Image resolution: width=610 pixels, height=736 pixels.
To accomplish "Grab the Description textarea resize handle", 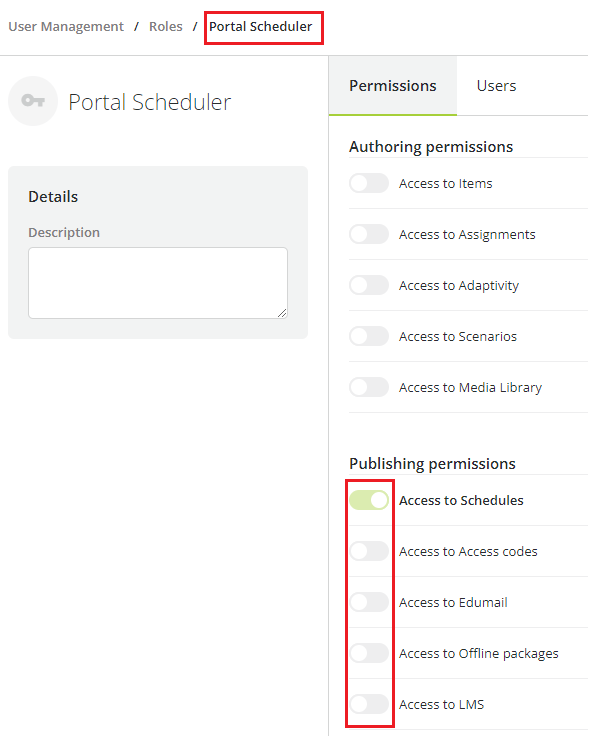I will [x=282, y=313].
